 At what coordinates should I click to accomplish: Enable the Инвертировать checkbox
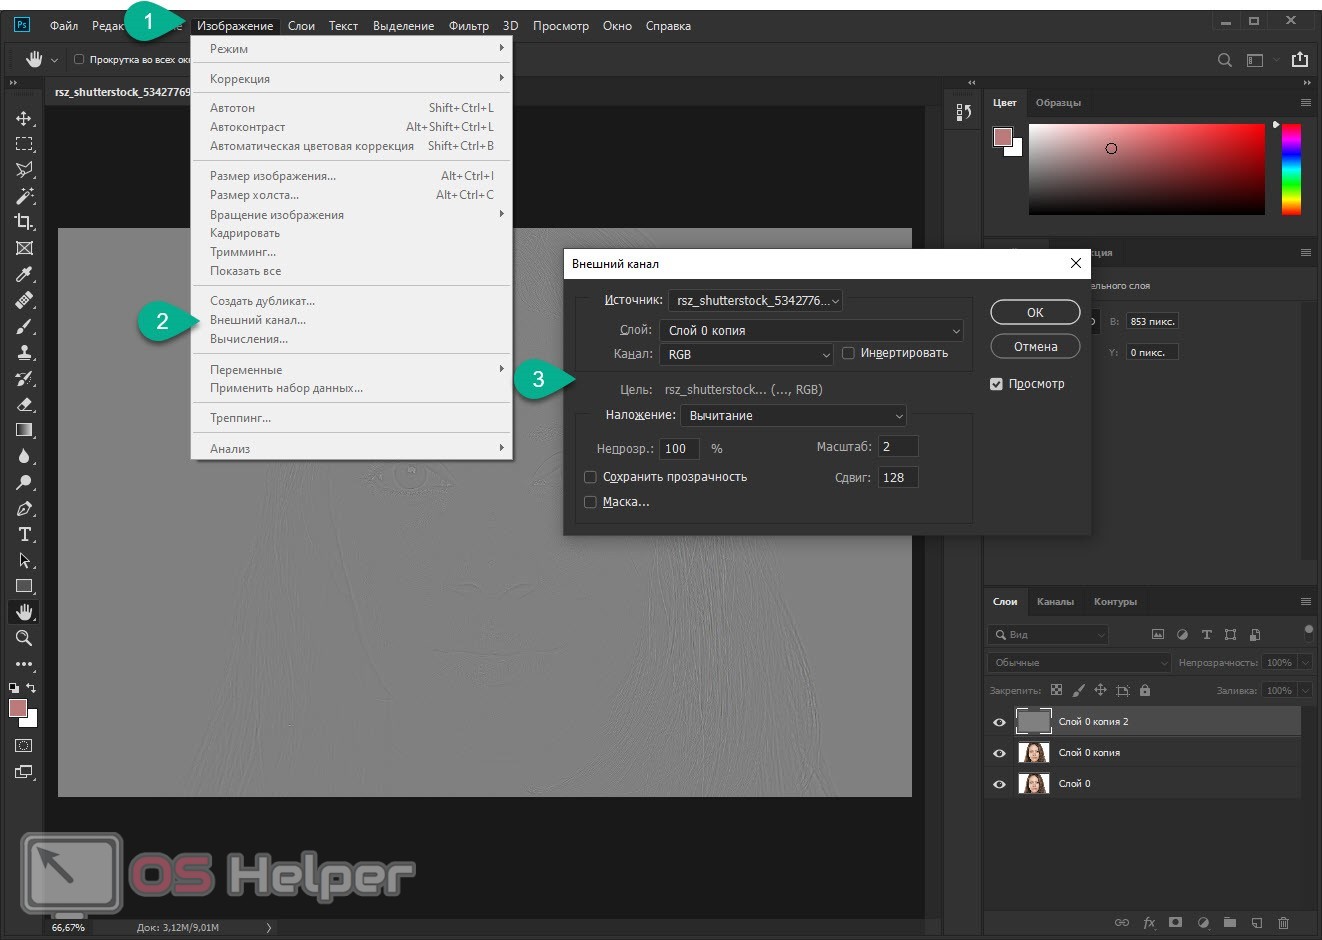848,353
